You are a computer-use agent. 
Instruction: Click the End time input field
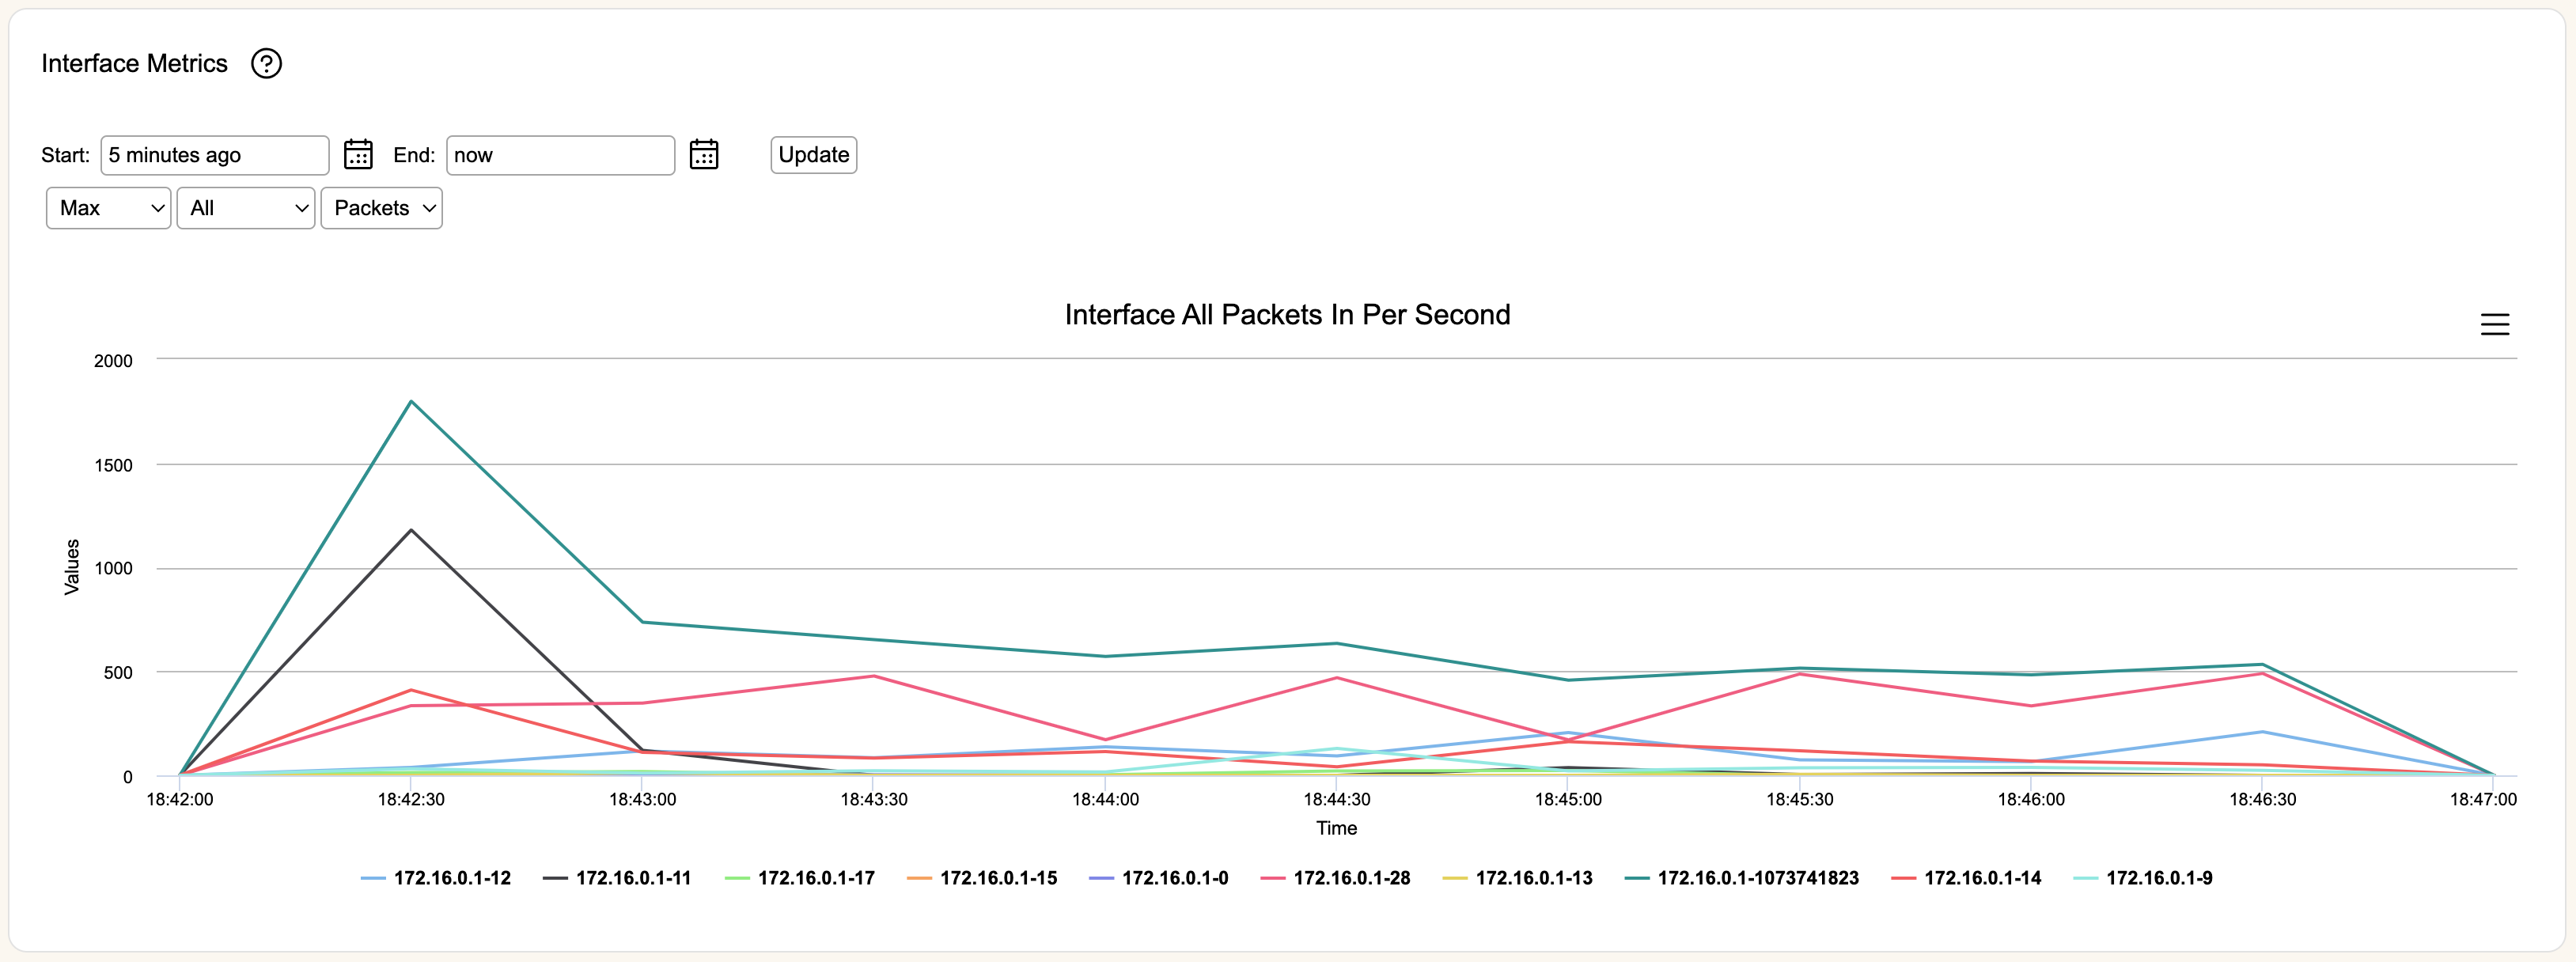(x=560, y=155)
